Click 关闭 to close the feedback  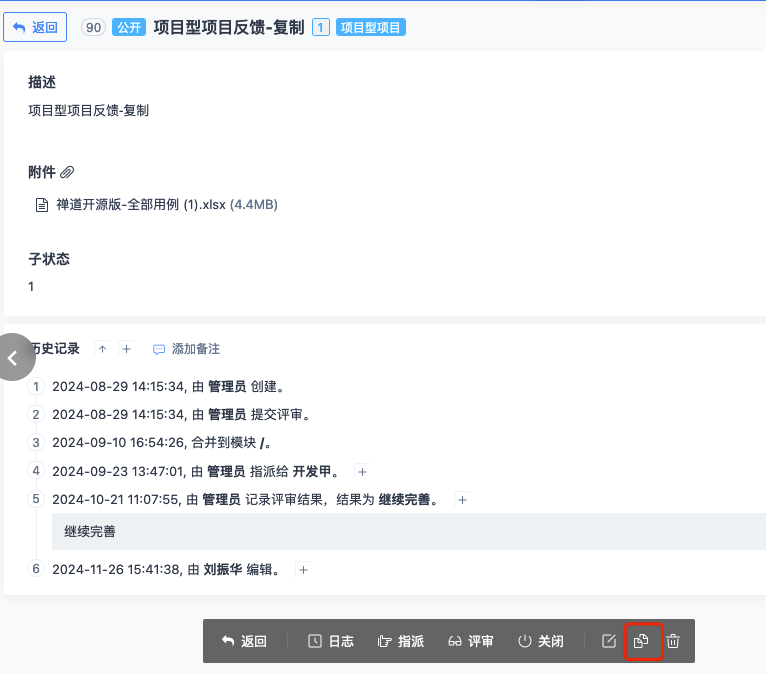pyautogui.click(x=540, y=641)
